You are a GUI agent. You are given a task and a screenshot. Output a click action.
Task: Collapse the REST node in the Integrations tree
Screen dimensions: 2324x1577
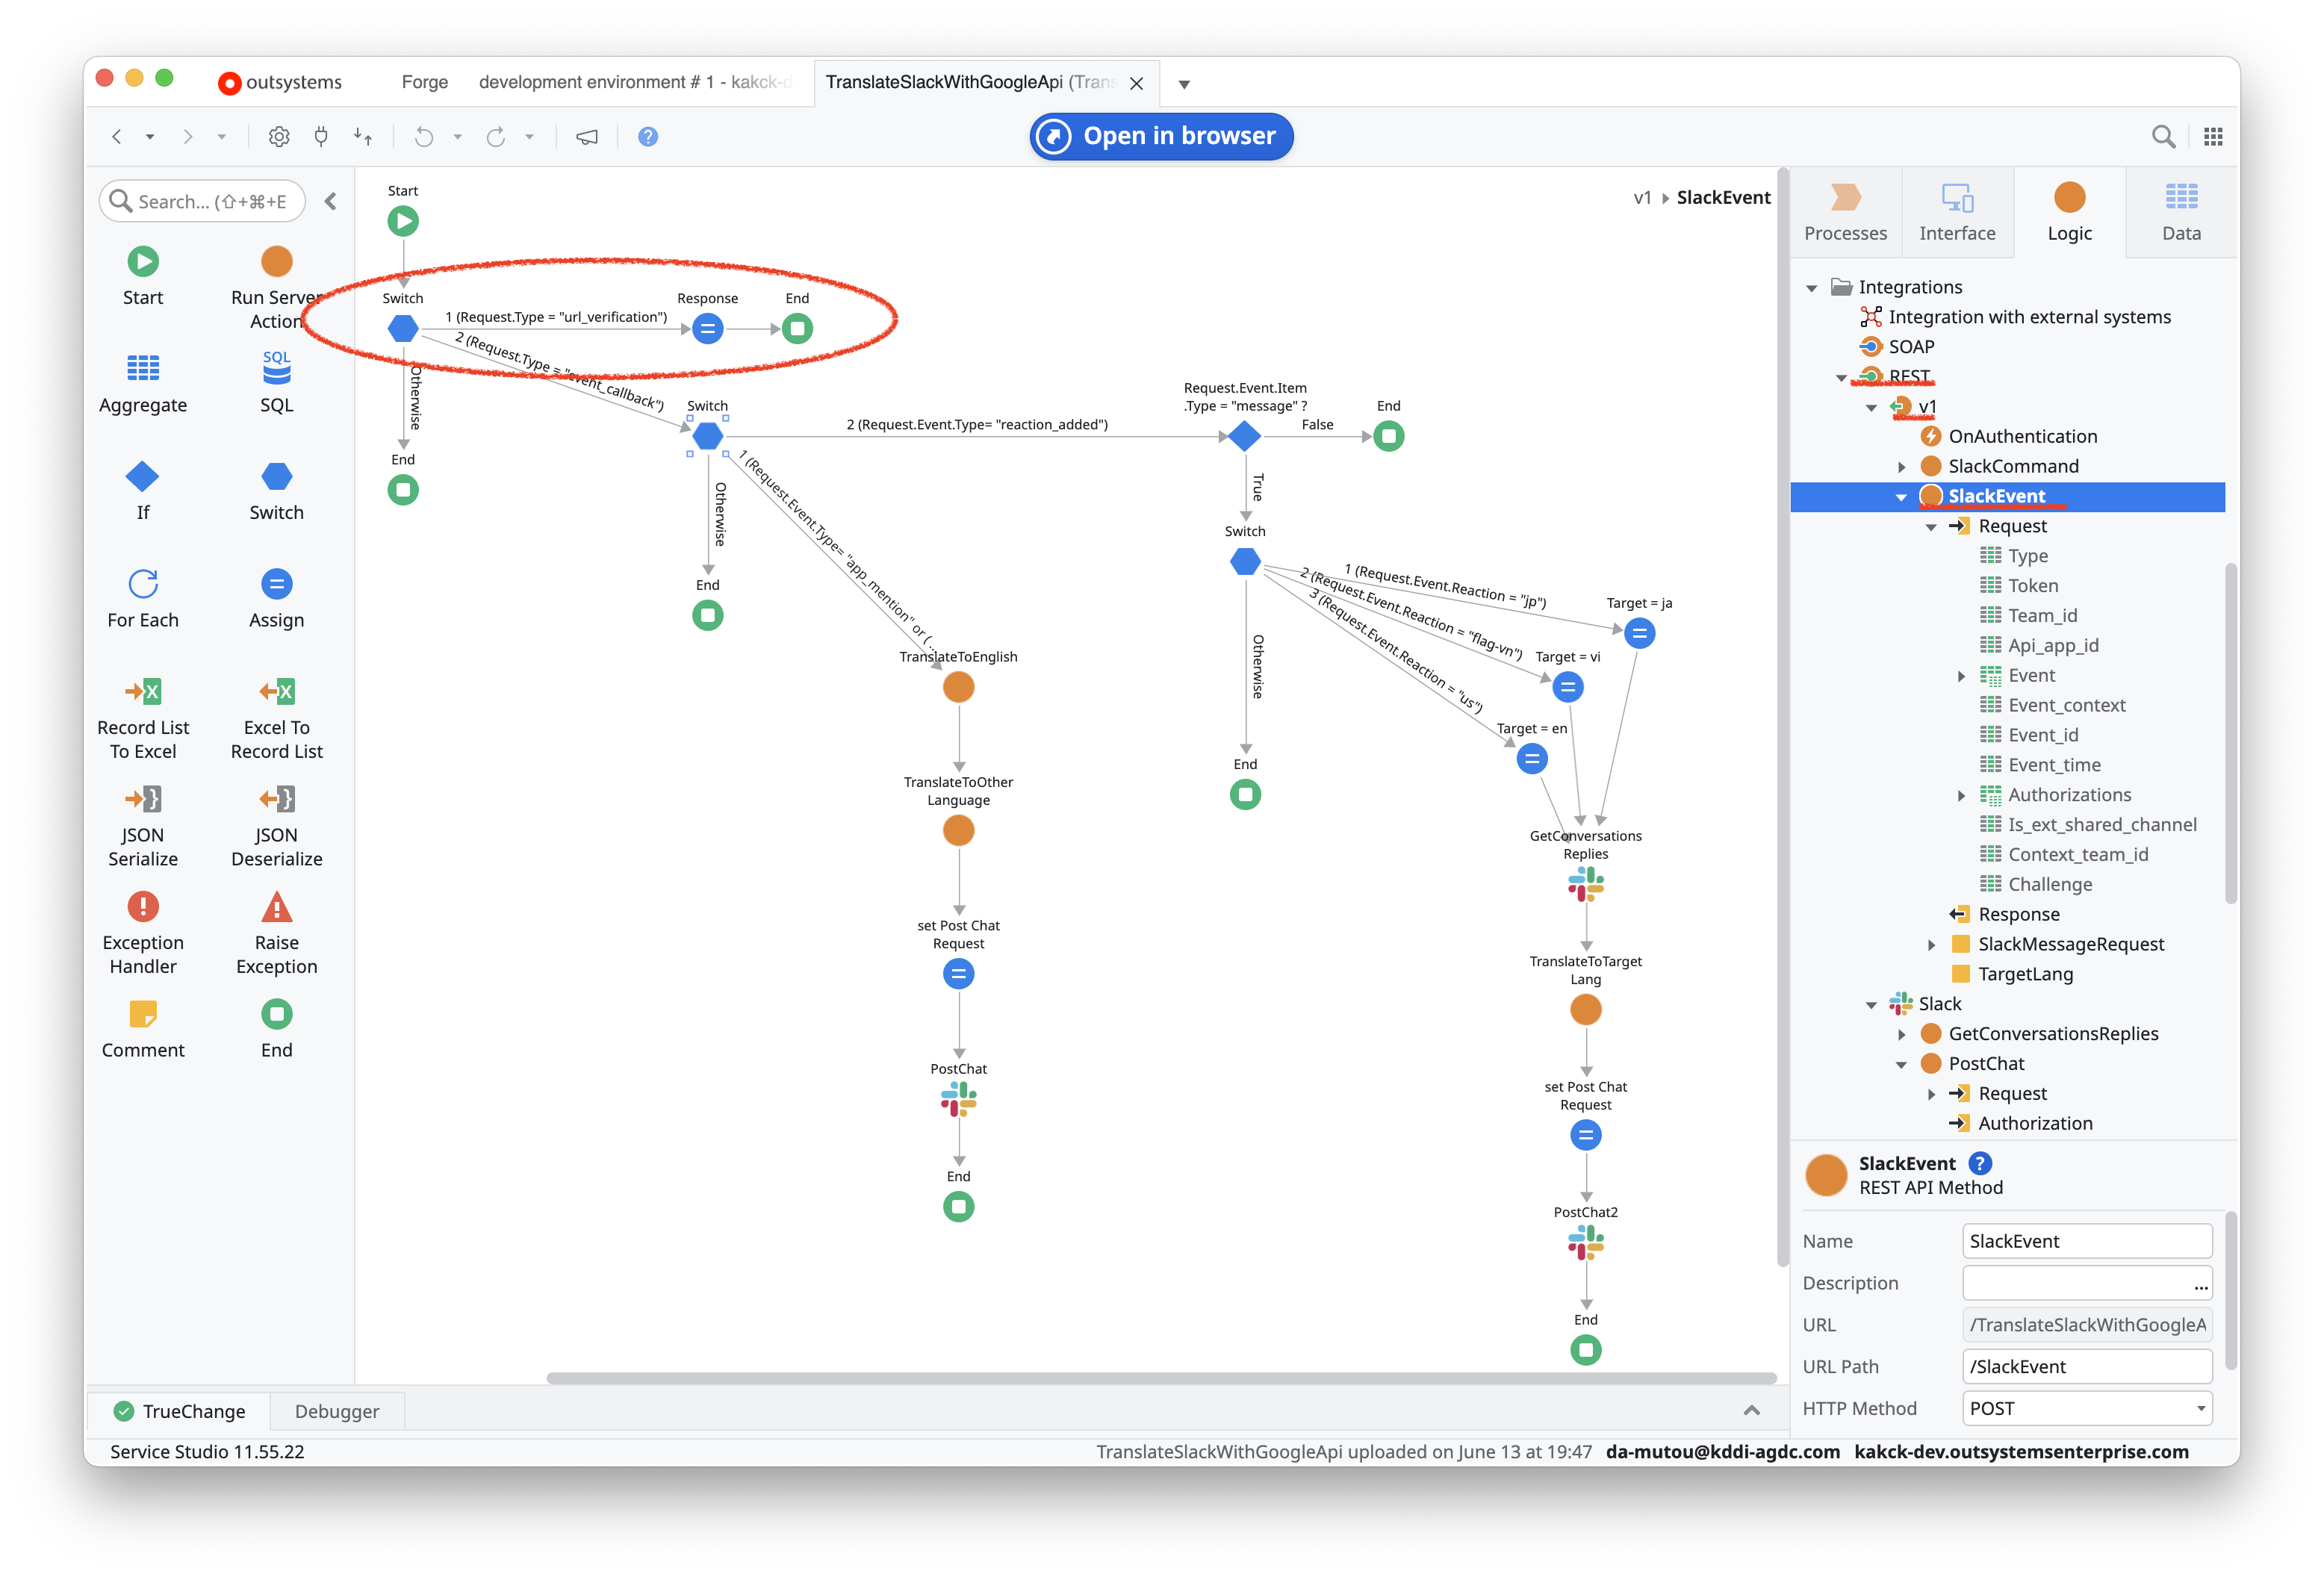(1842, 376)
